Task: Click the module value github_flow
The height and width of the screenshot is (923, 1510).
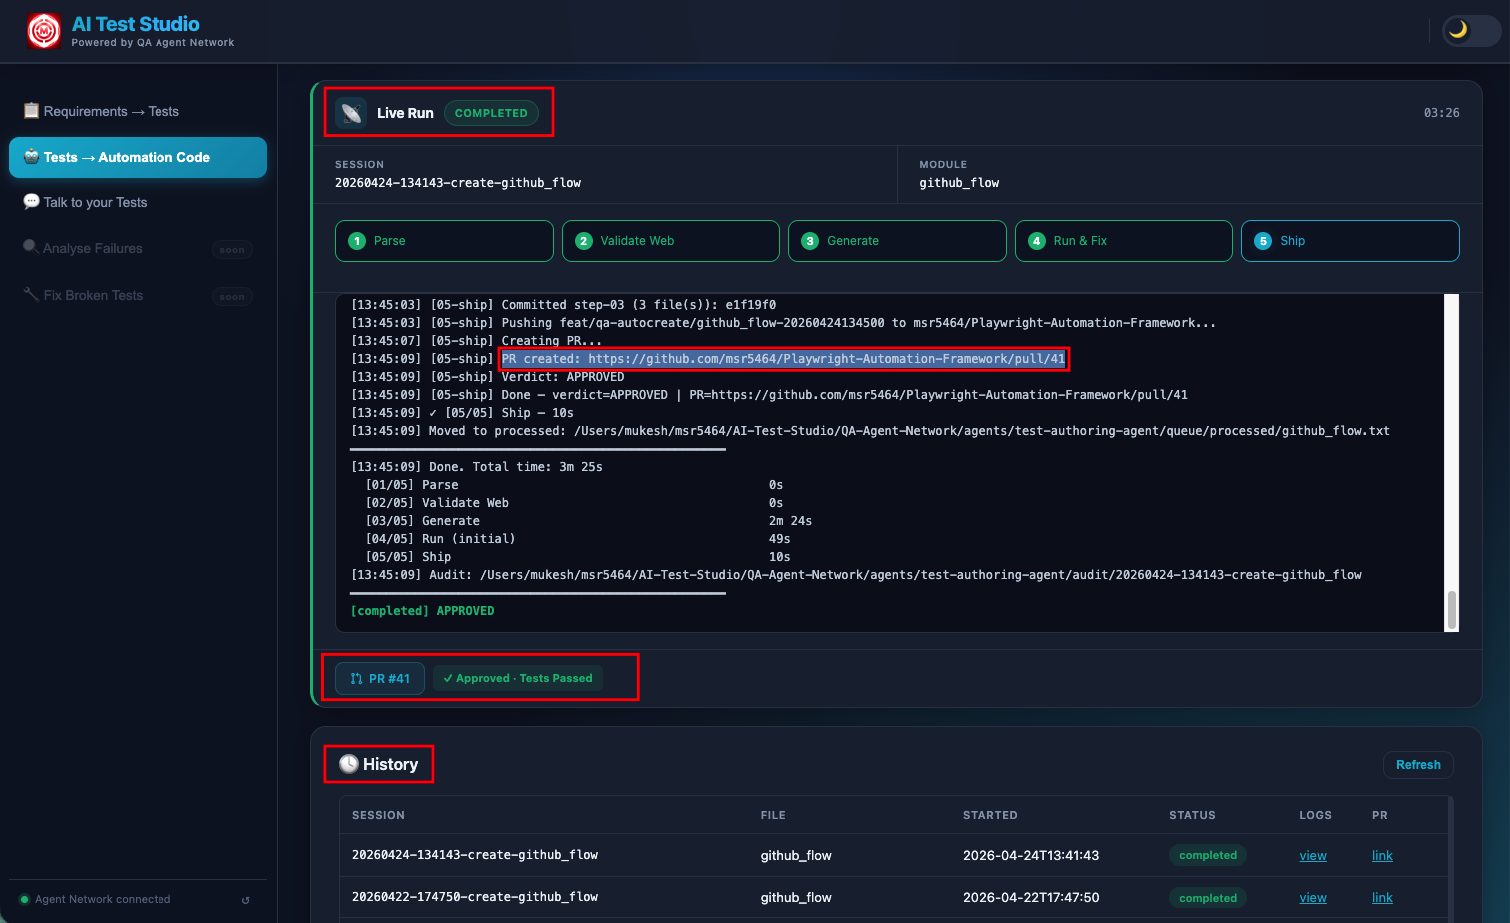Action: pyautogui.click(x=959, y=183)
